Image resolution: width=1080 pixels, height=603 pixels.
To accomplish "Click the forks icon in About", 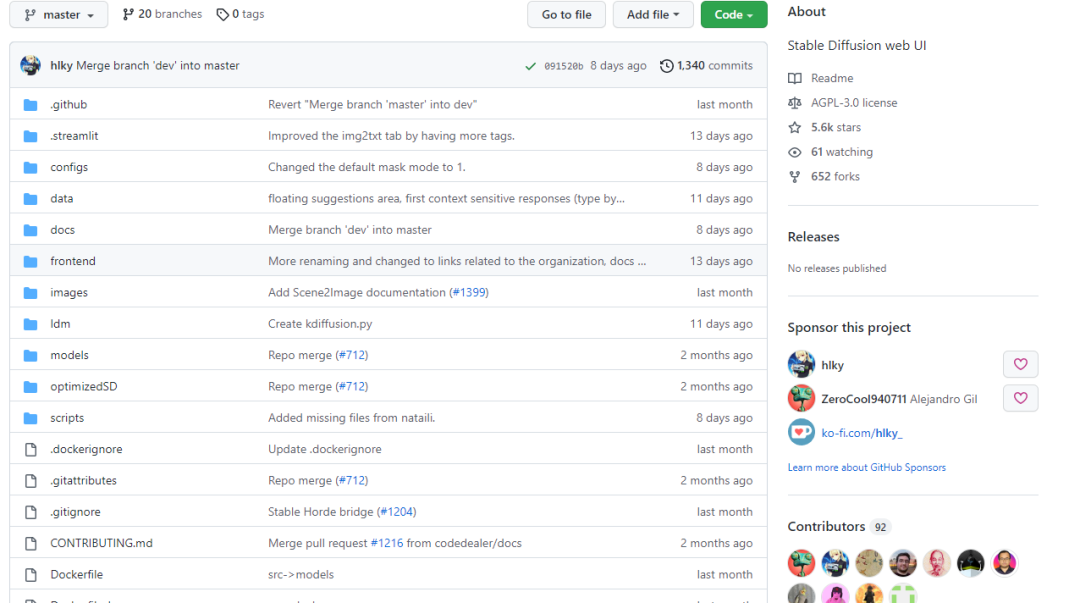I will pyautogui.click(x=795, y=177).
